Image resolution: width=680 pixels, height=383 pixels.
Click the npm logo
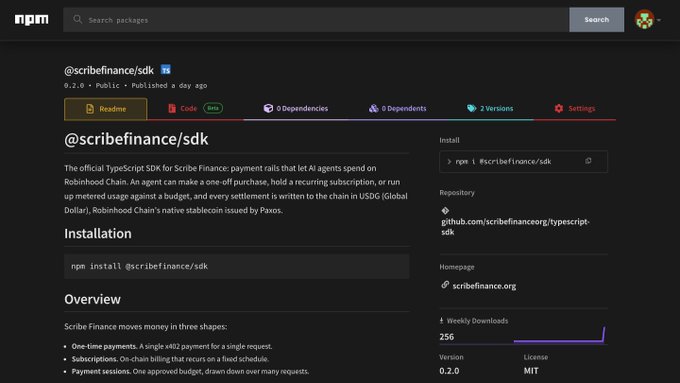(x=32, y=20)
